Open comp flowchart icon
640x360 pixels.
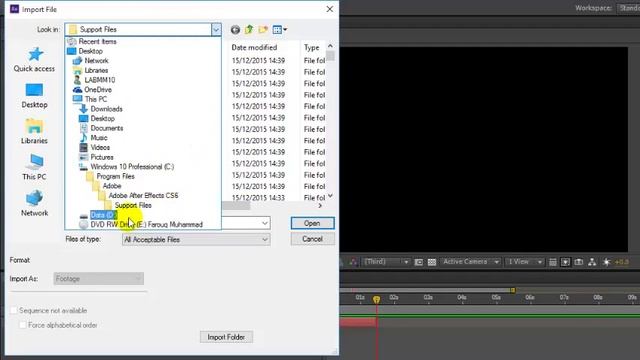[x=592, y=262]
